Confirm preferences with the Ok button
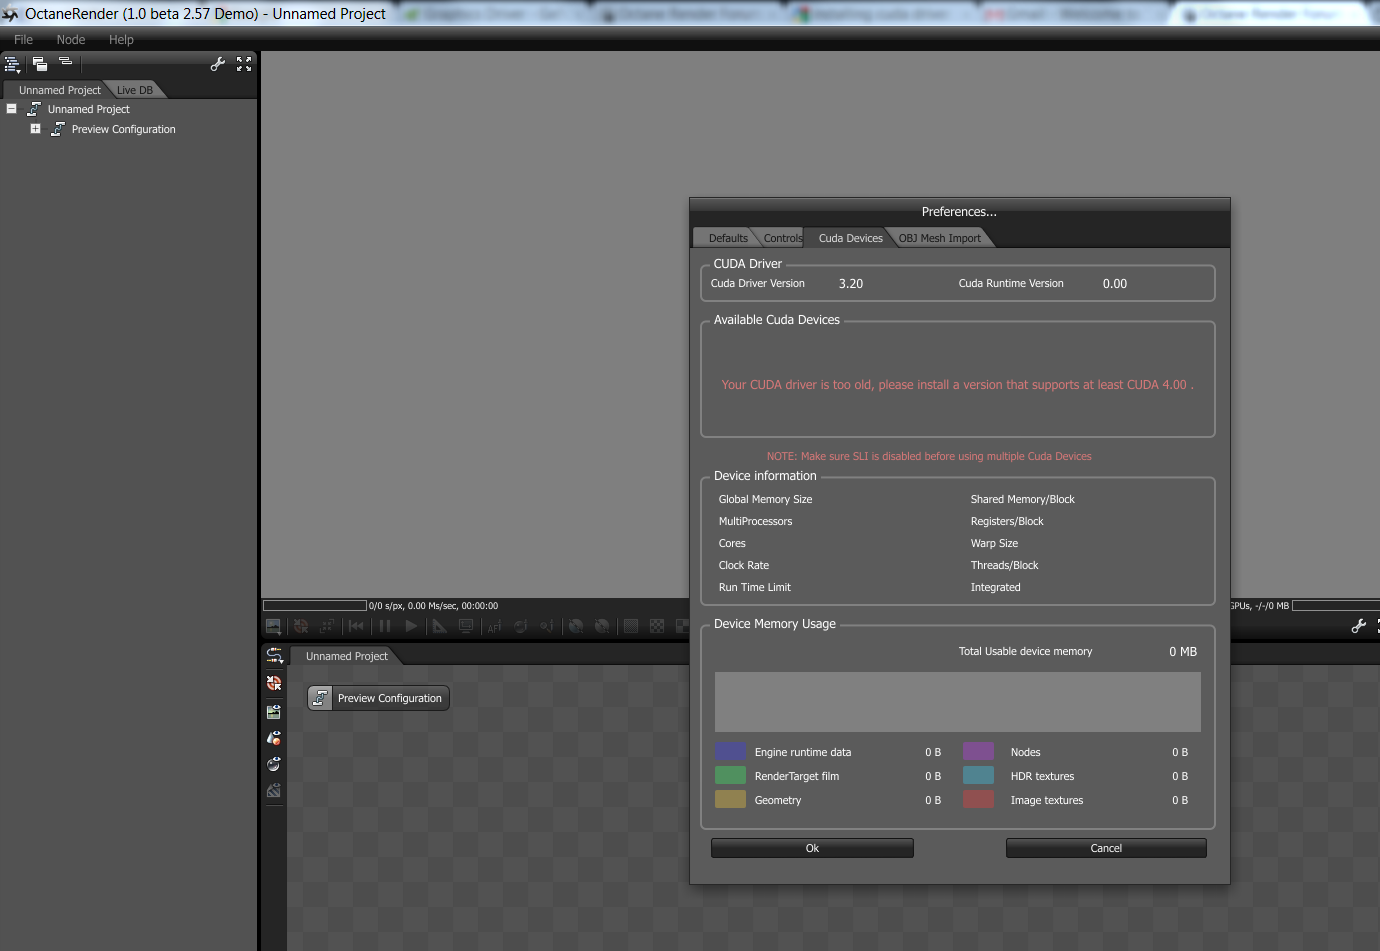The image size is (1380, 951). tap(812, 848)
